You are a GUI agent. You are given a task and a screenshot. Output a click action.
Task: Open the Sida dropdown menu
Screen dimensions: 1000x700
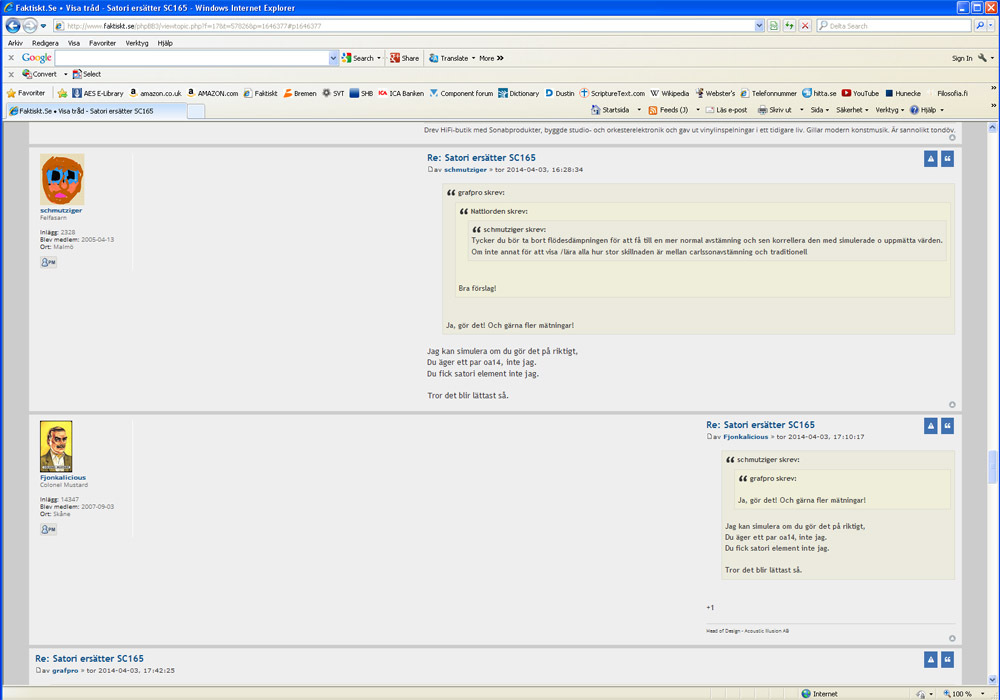[x=820, y=110]
